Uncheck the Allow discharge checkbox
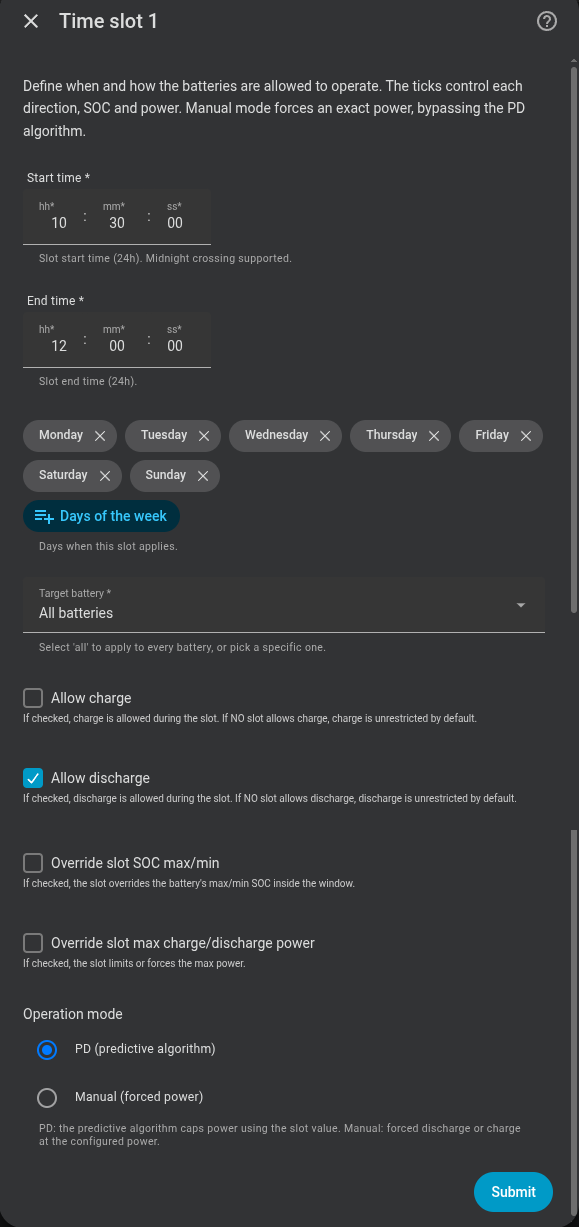Viewport: 579px width, 1227px height. point(33,778)
